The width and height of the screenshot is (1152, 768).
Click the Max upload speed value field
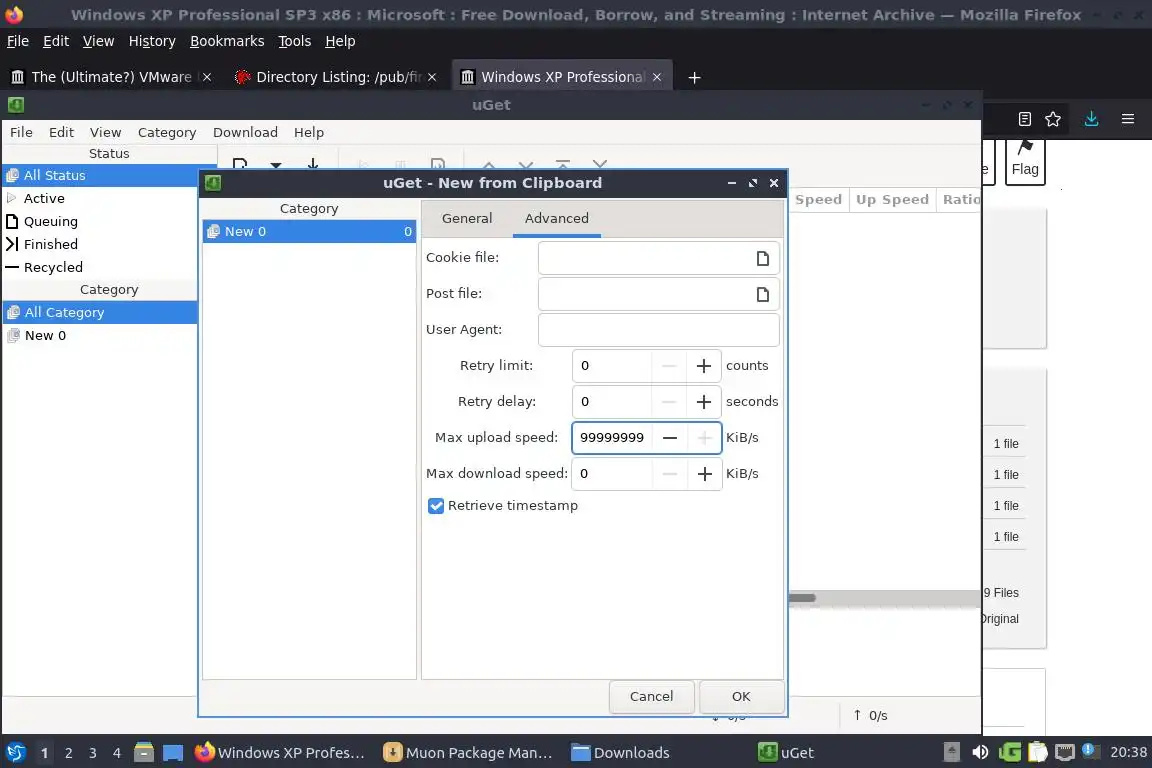tap(612, 438)
